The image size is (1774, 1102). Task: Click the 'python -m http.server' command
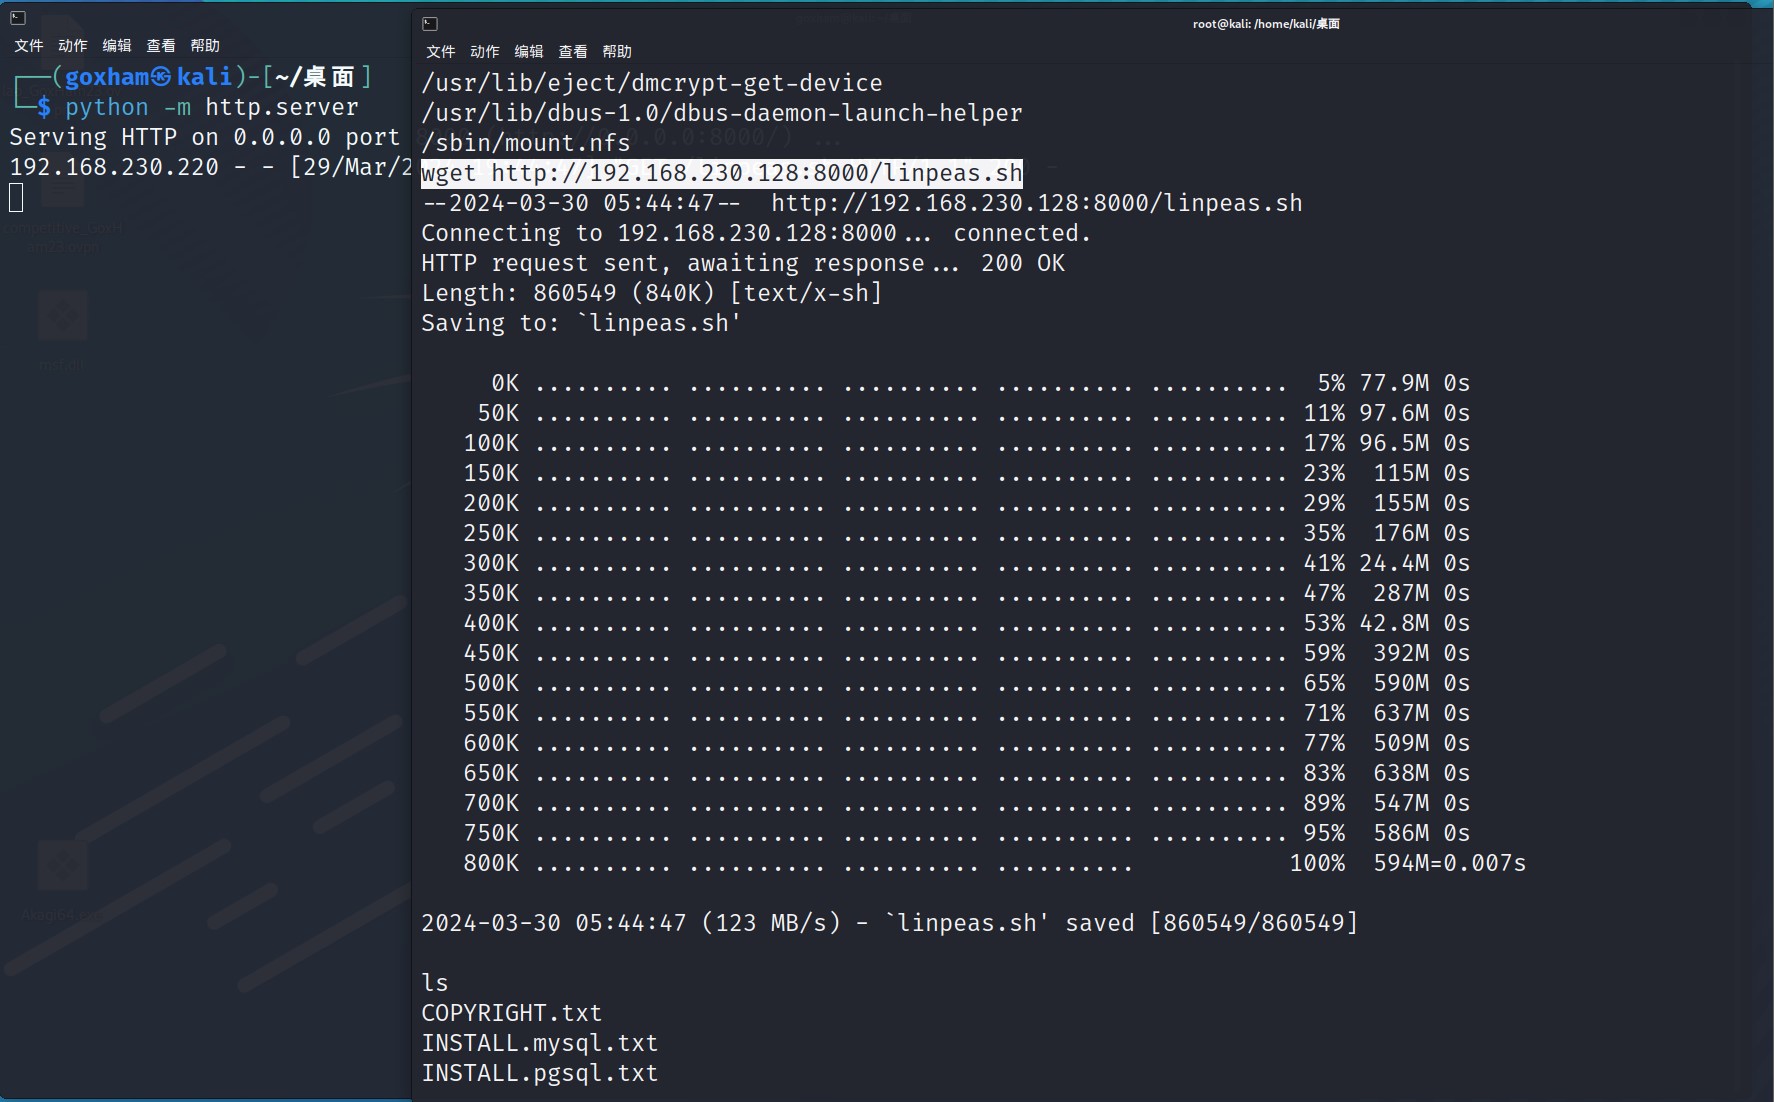[x=212, y=107]
